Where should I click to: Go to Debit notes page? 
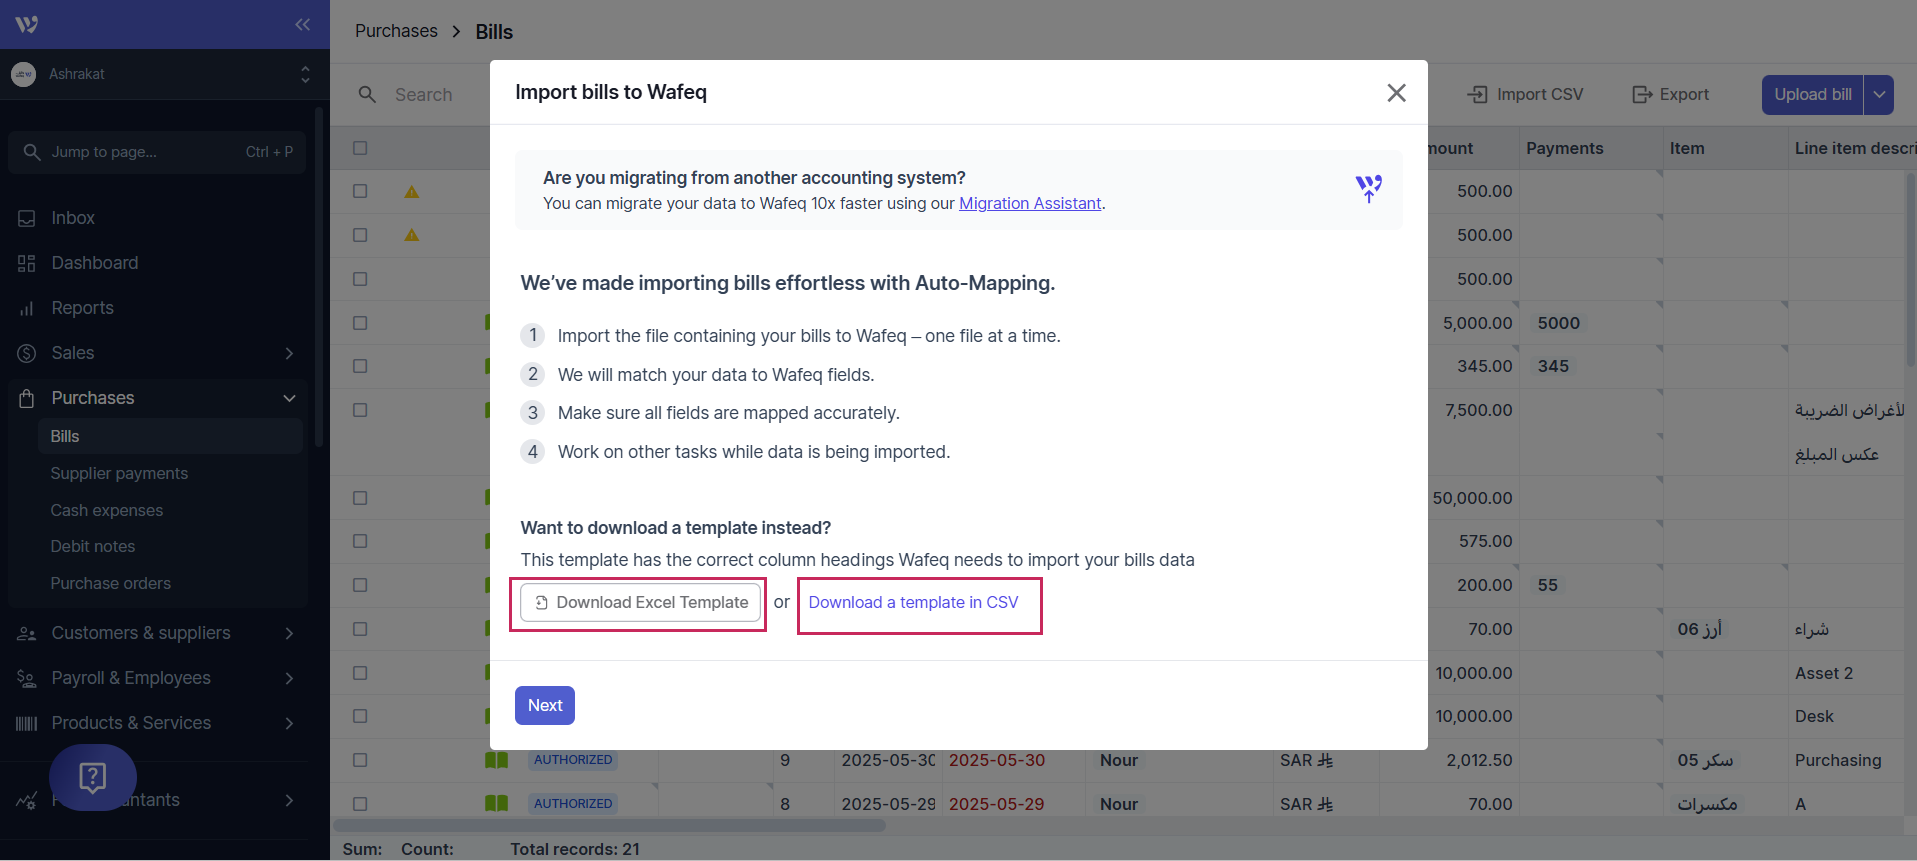tap(93, 546)
